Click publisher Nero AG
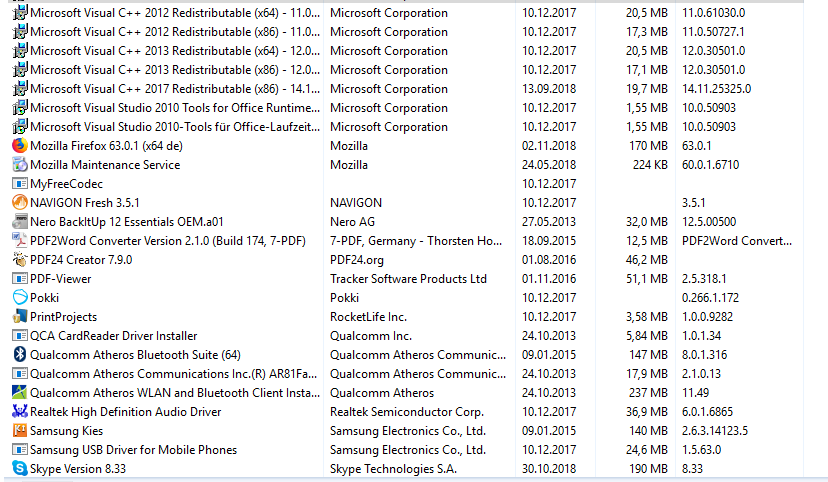The image size is (828, 482). click(x=352, y=222)
